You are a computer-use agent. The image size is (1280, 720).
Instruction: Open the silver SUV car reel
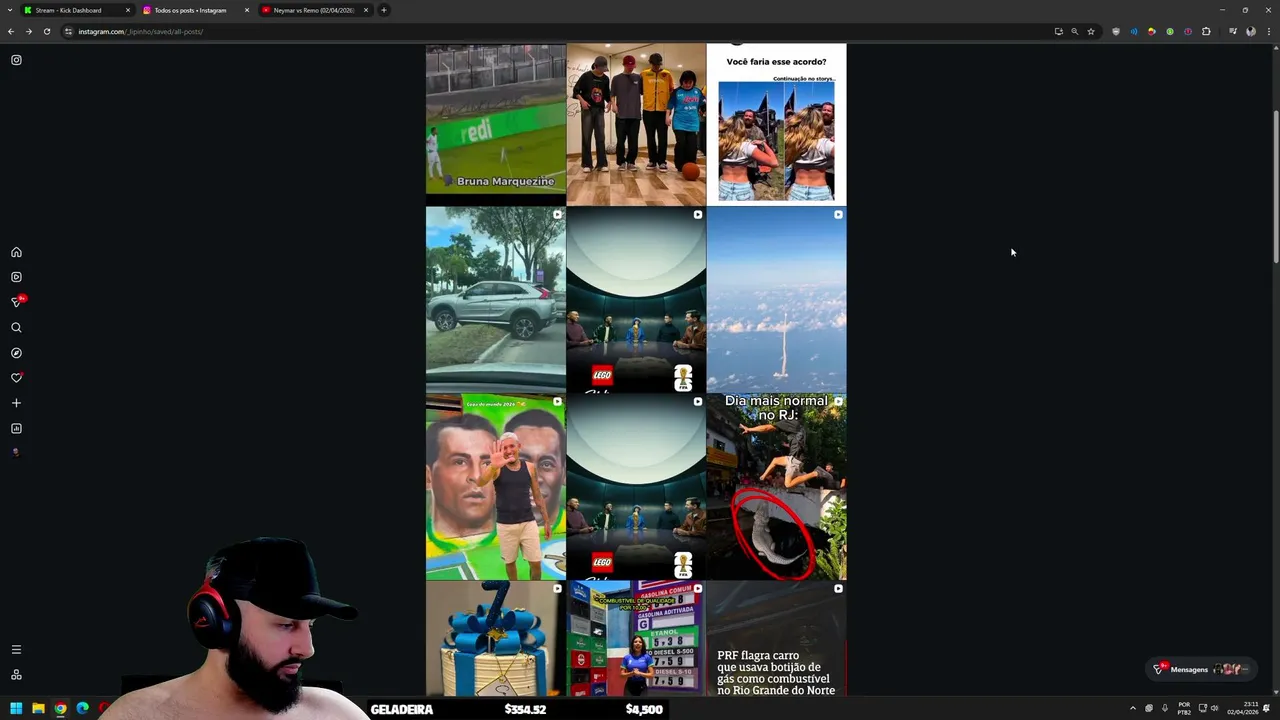(x=495, y=300)
